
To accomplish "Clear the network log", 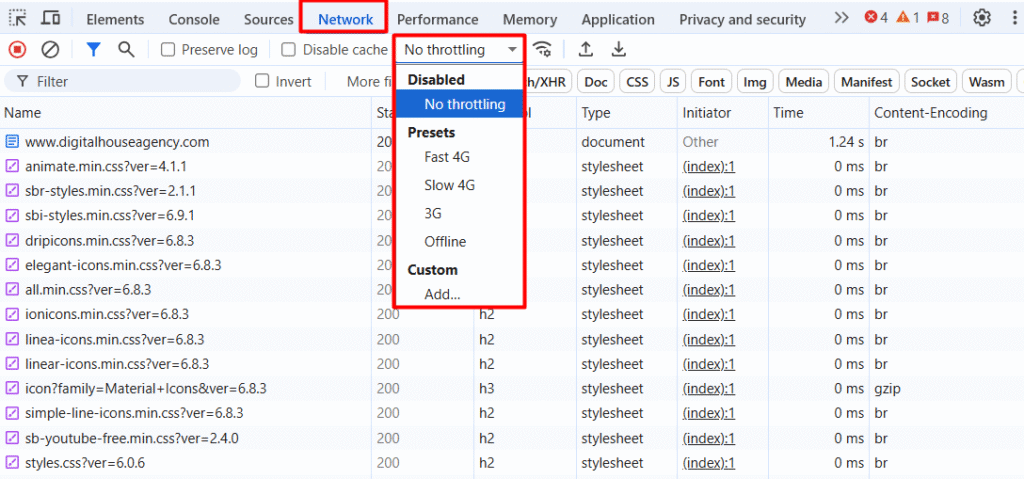I will 50,49.
